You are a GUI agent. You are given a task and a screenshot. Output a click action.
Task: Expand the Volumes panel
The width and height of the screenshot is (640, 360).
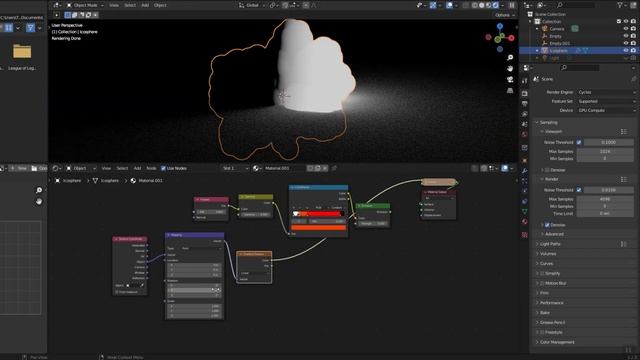tap(548, 254)
